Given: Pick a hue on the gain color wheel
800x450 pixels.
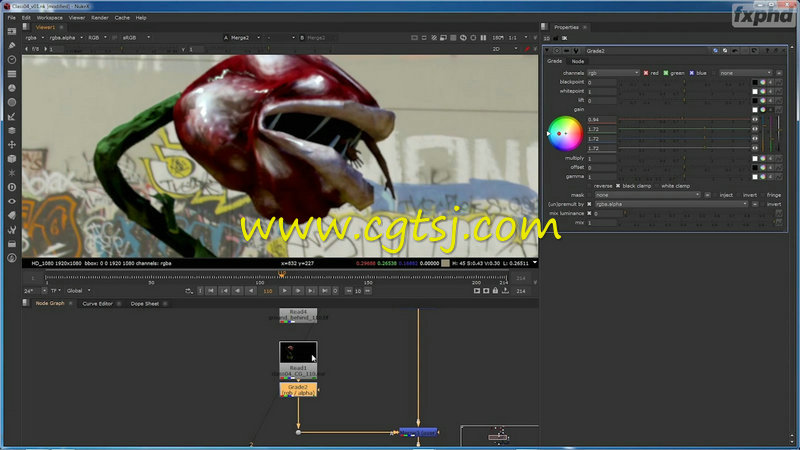Looking at the screenshot, I should pos(565,134).
